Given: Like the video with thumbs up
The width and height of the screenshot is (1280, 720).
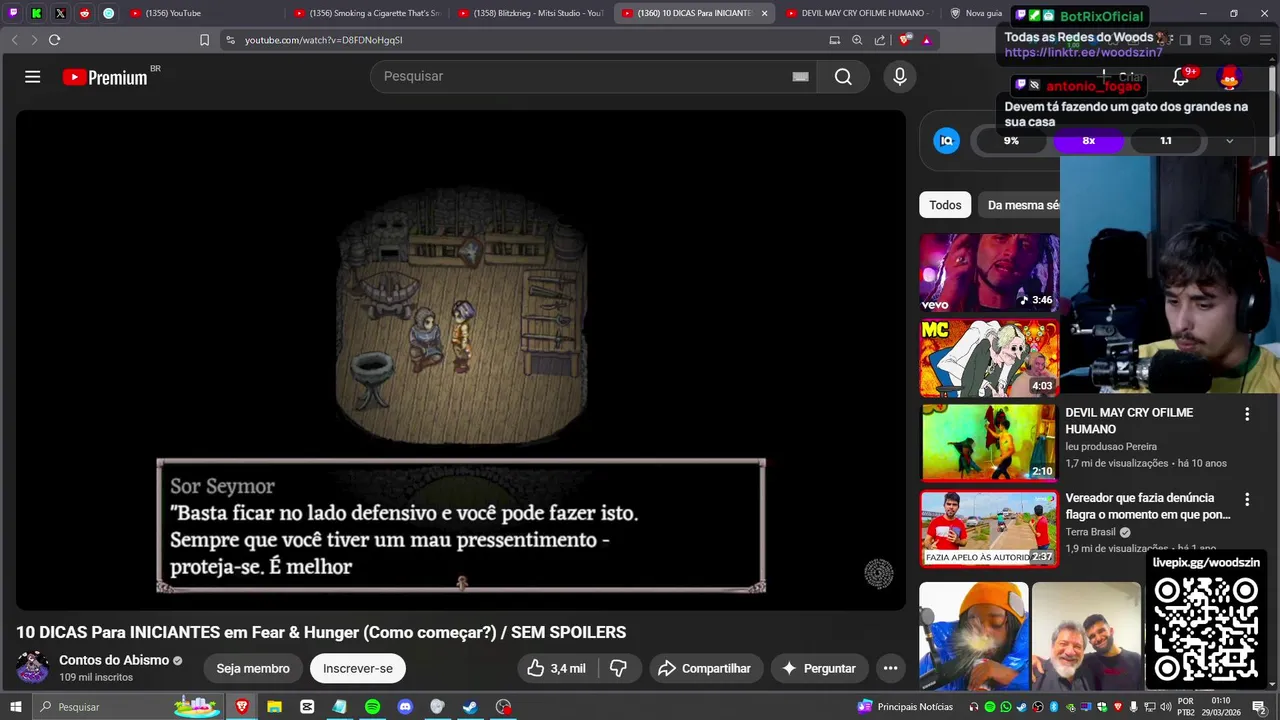Looking at the screenshot, I should coord(556,668).
